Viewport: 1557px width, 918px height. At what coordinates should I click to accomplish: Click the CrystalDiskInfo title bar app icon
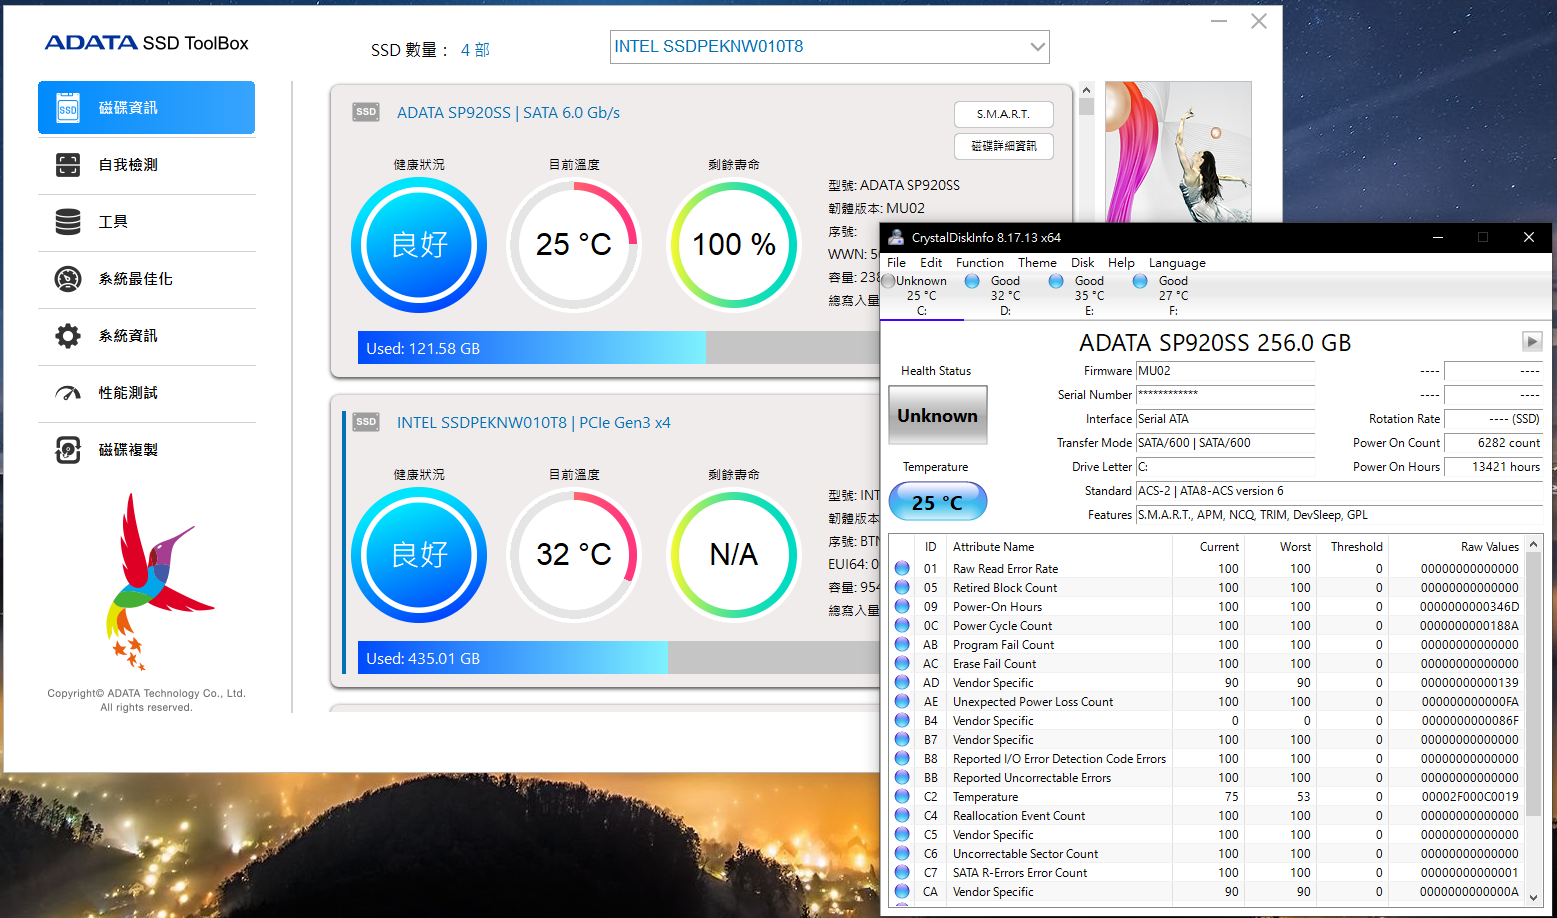pyautogui.click(x=896, y=237)
